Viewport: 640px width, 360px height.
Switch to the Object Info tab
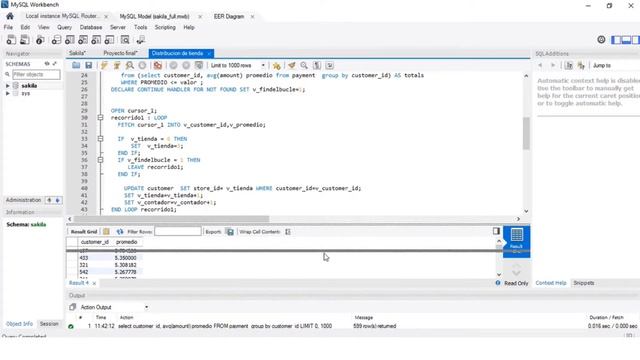(19, 324)
